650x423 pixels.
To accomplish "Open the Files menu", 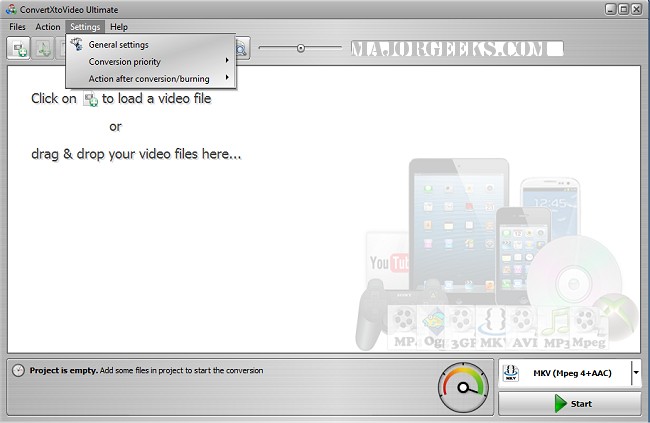I will pos(17,27).
